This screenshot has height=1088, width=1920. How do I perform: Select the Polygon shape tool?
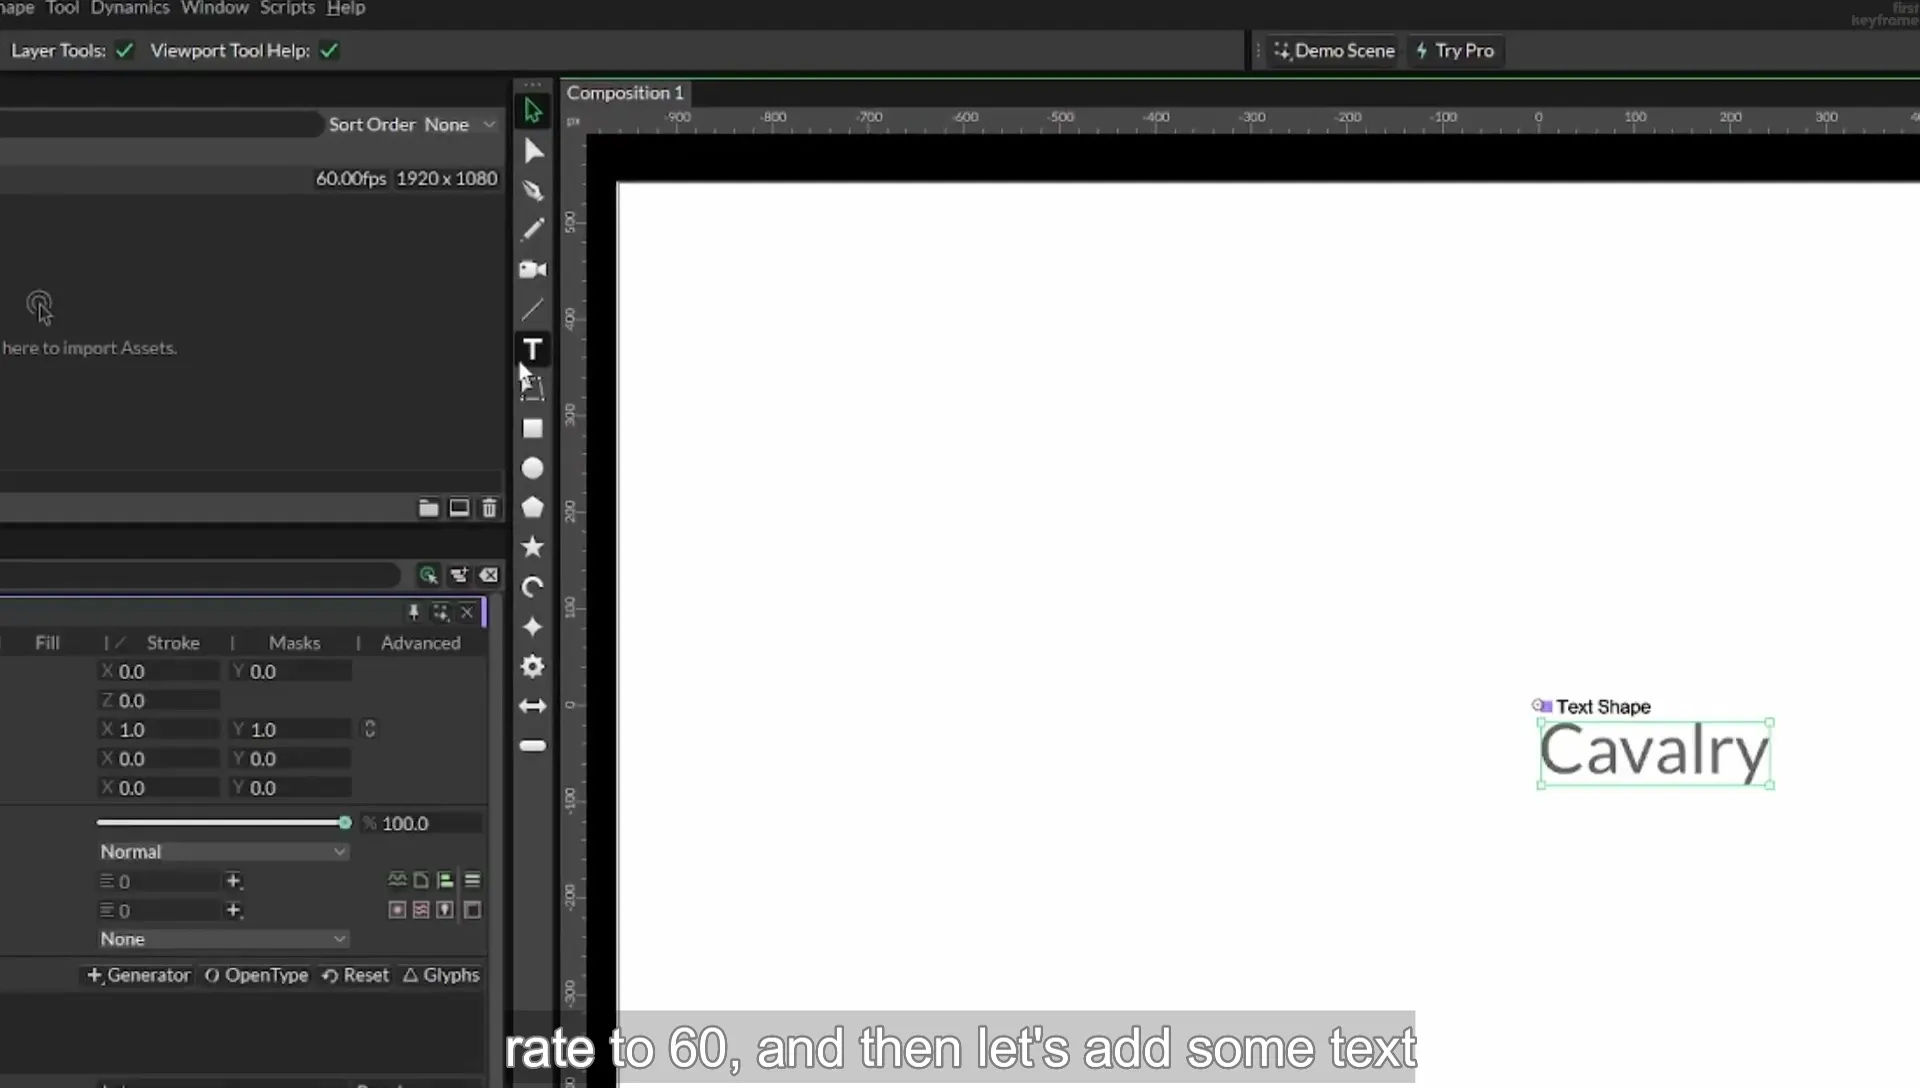(533, 507)
